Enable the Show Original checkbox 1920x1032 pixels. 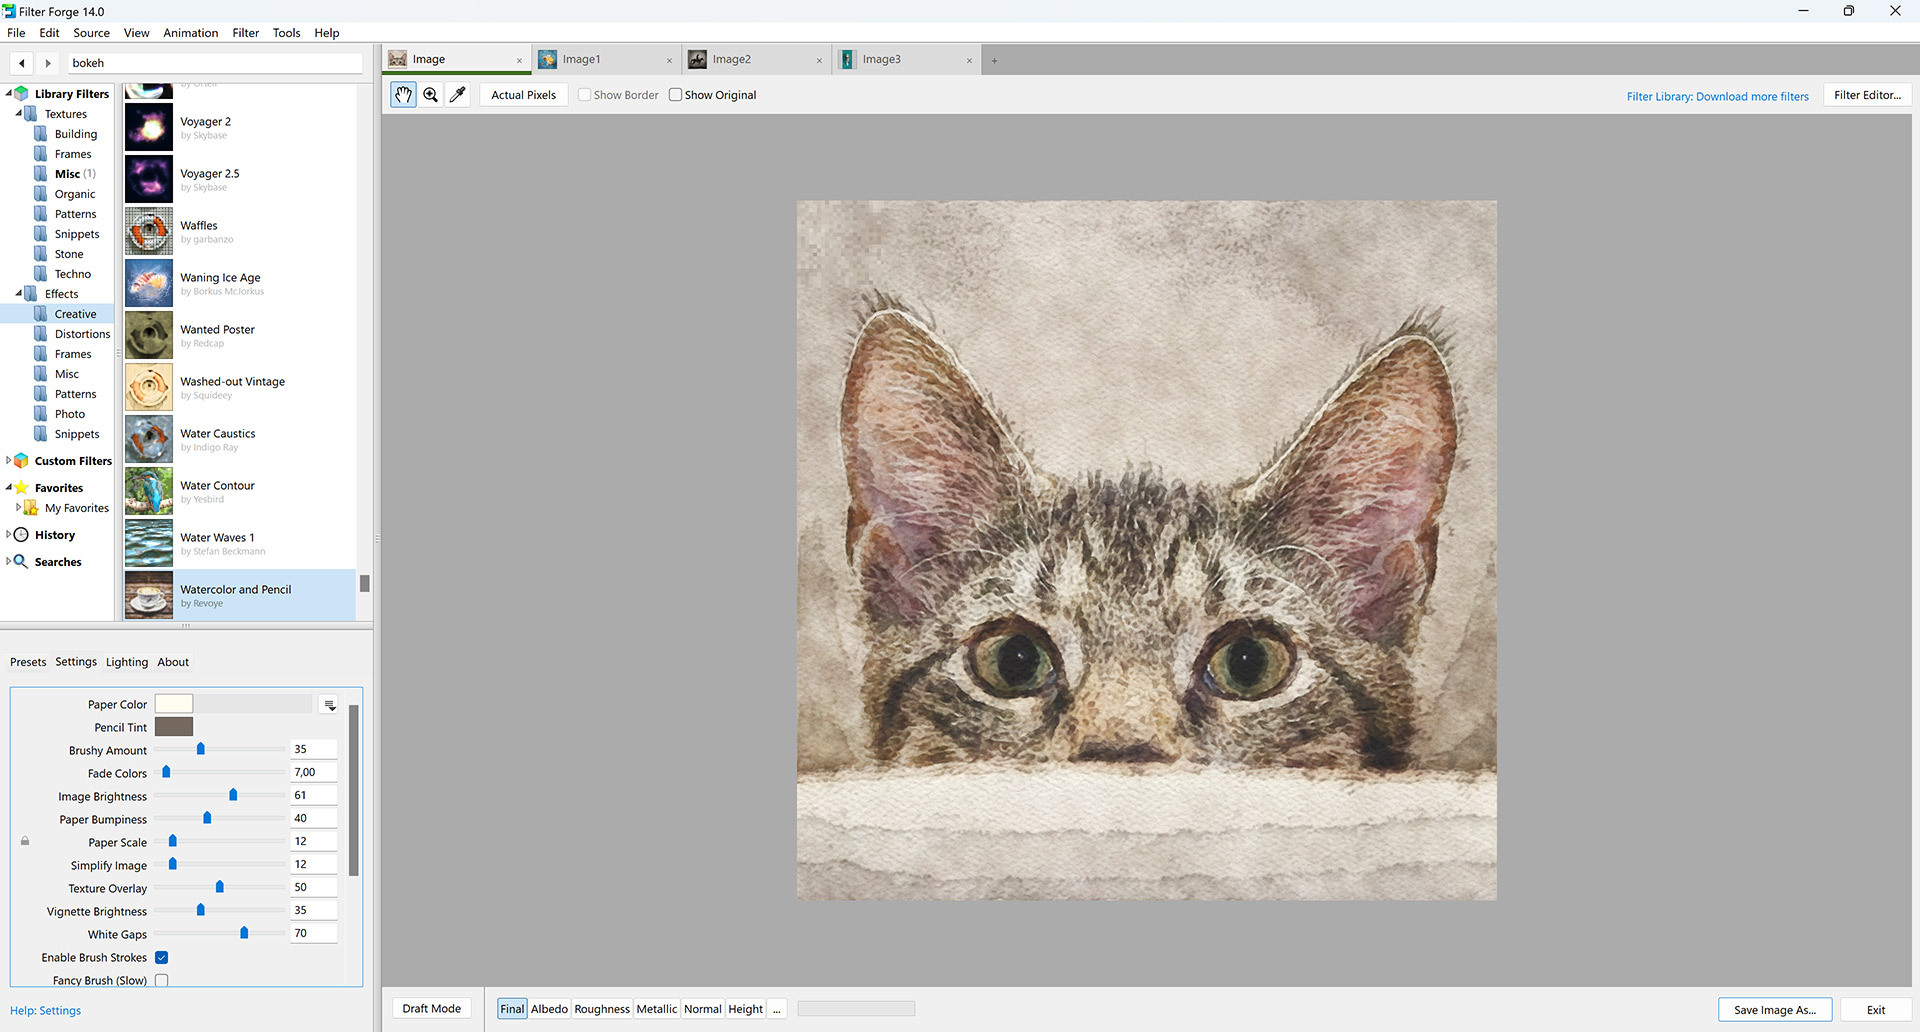click(x=675, y=95)
